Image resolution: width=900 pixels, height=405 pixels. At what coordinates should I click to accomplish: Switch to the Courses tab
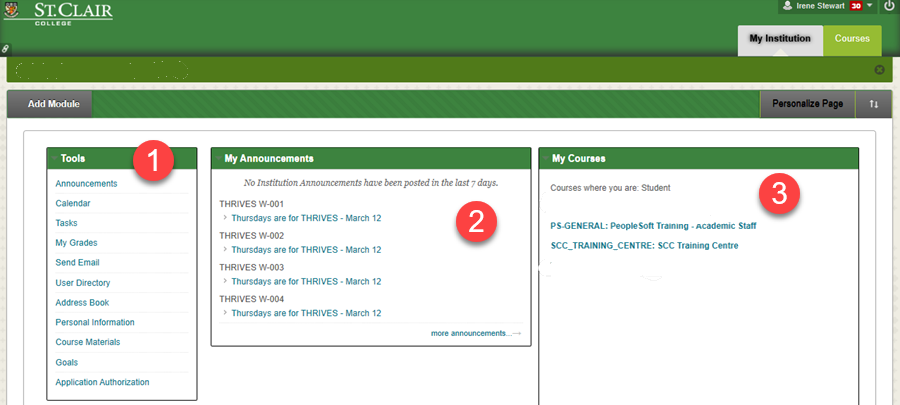coord(851,39)
